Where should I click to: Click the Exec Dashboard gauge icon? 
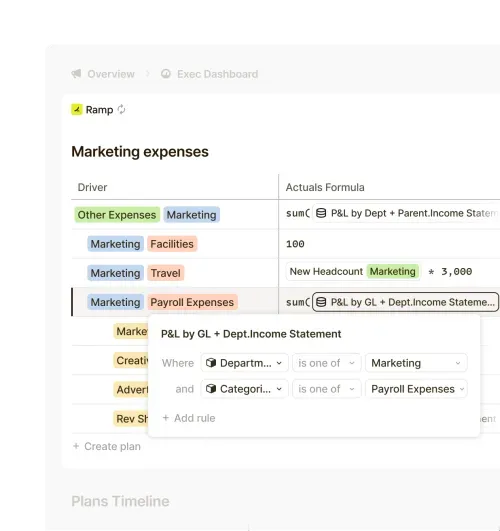click(166, 74)
